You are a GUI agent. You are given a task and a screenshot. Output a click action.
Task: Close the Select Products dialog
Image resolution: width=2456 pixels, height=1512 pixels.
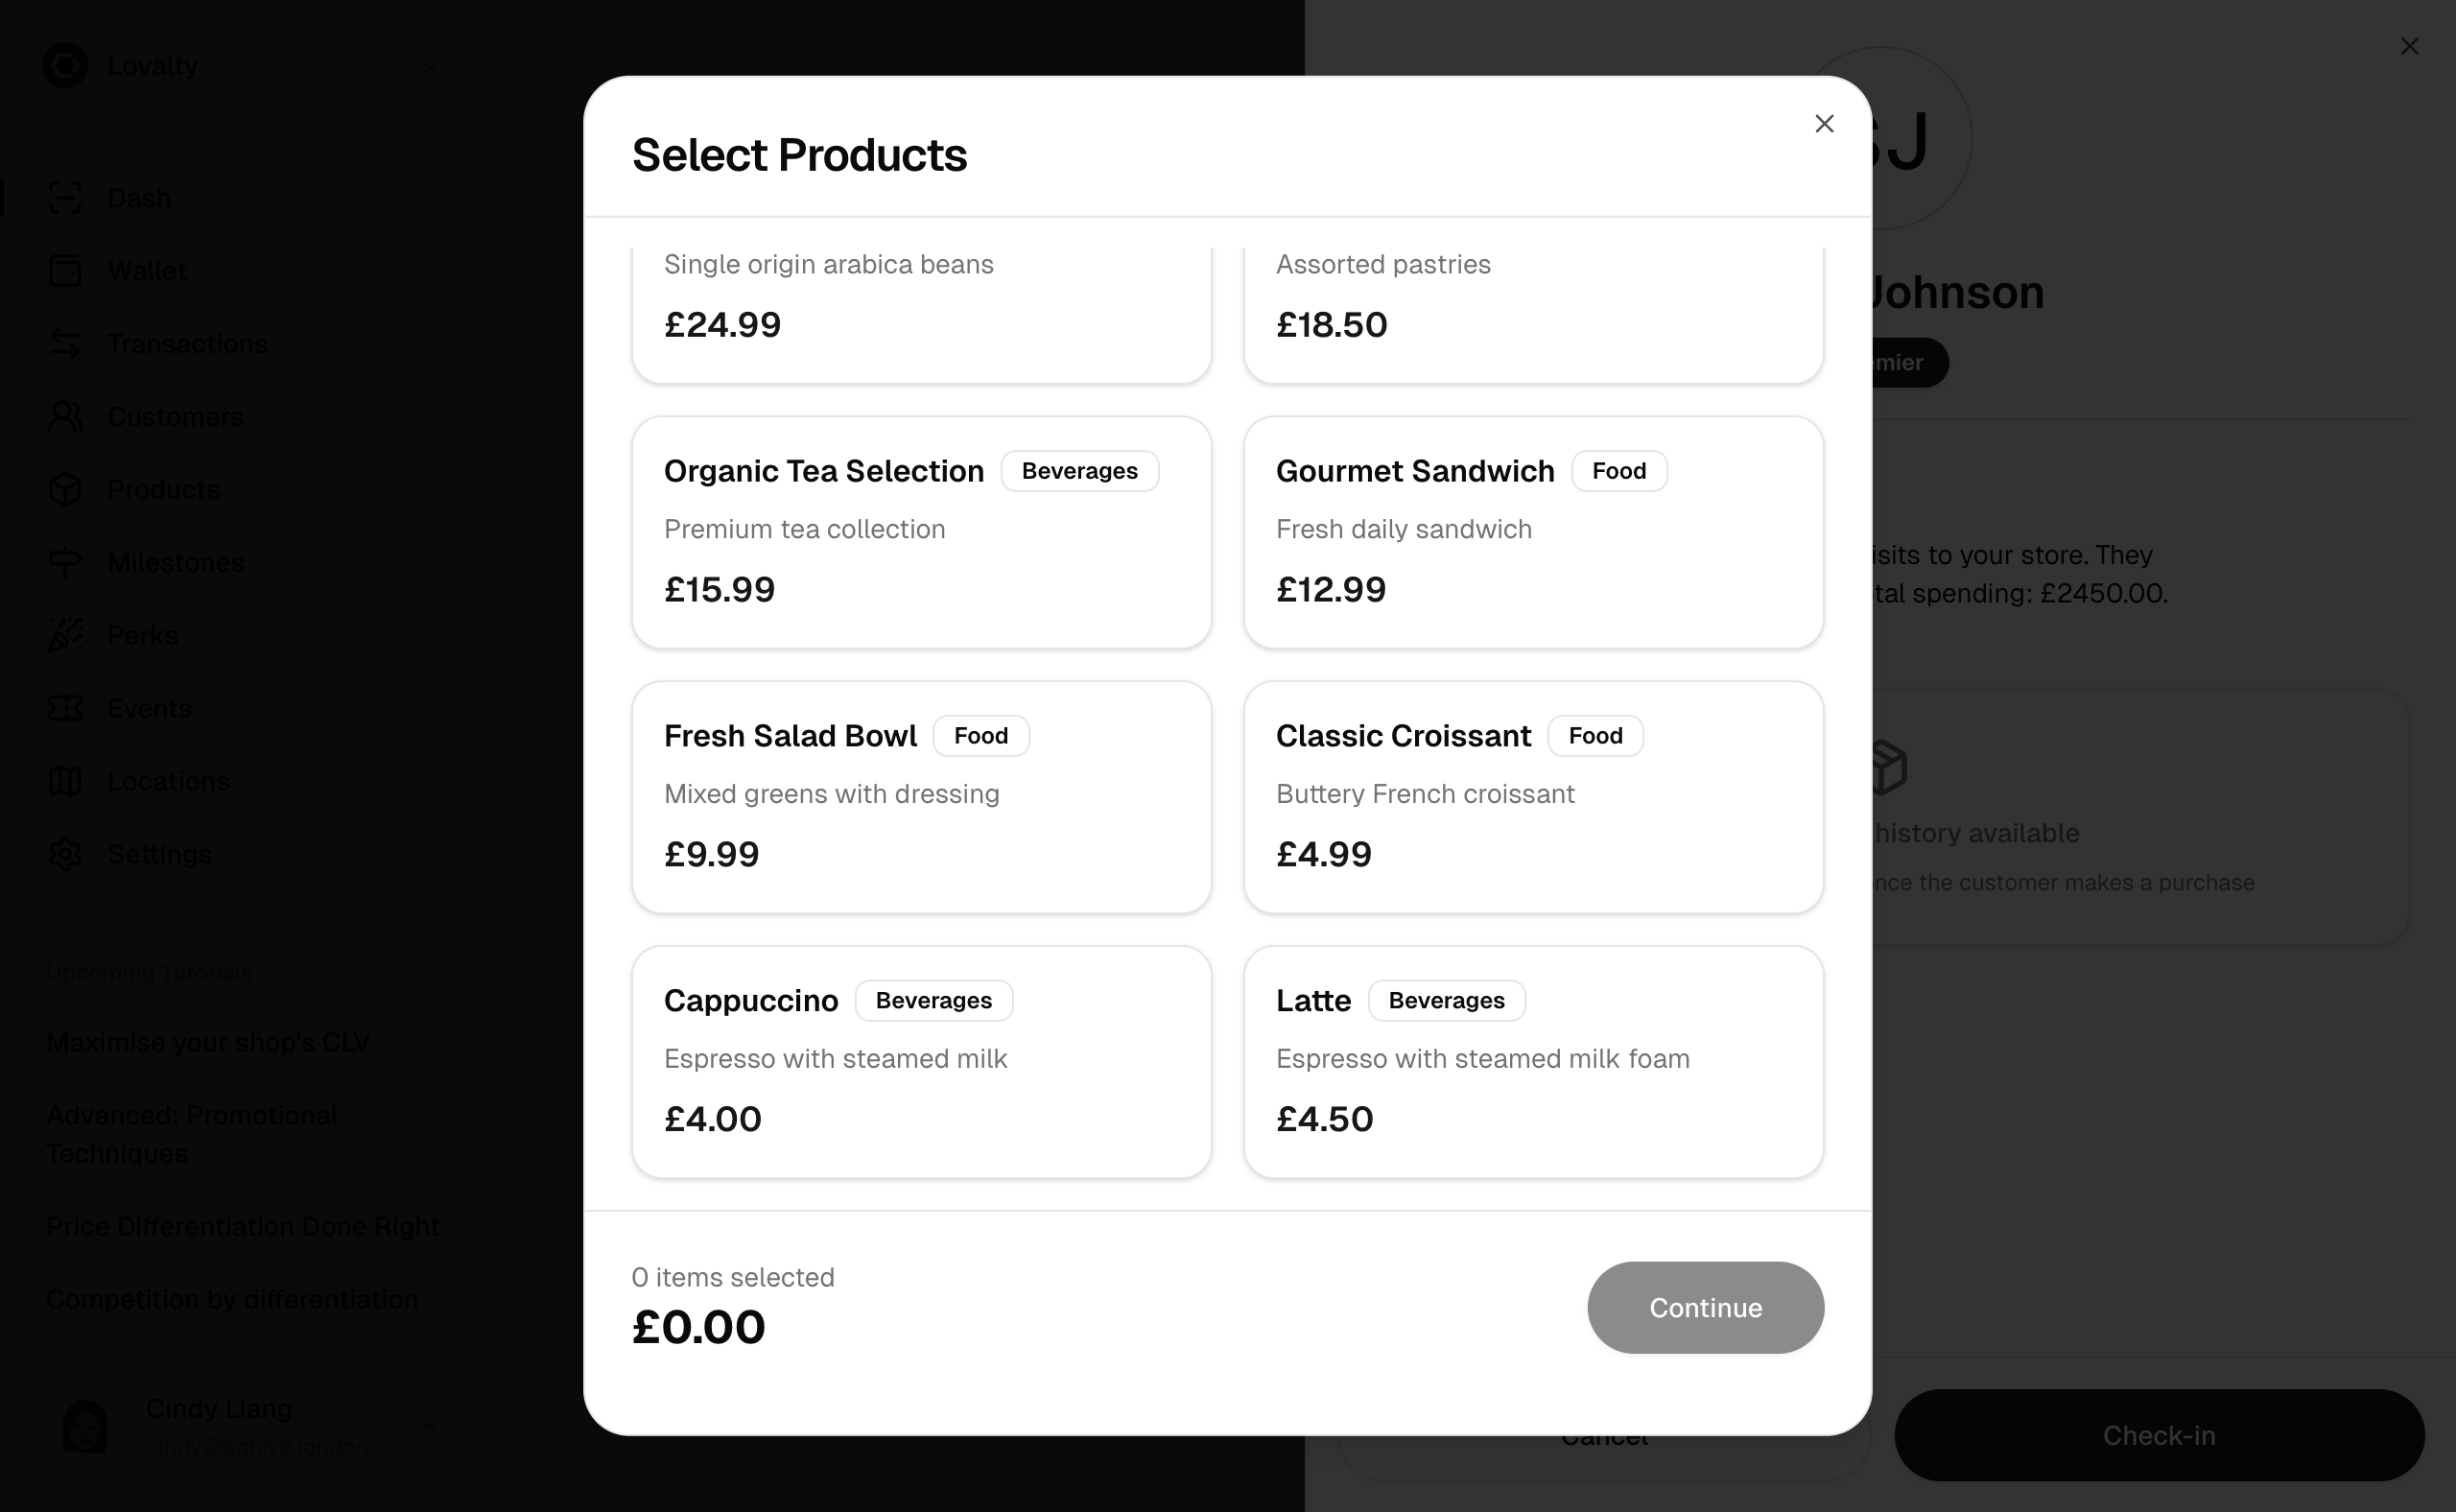1824,124
